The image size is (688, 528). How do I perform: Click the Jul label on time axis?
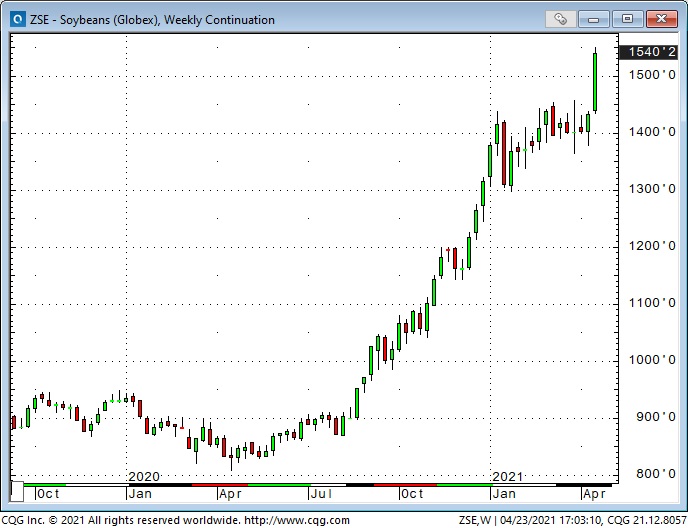pyautogui.click(x=322, y=494)
